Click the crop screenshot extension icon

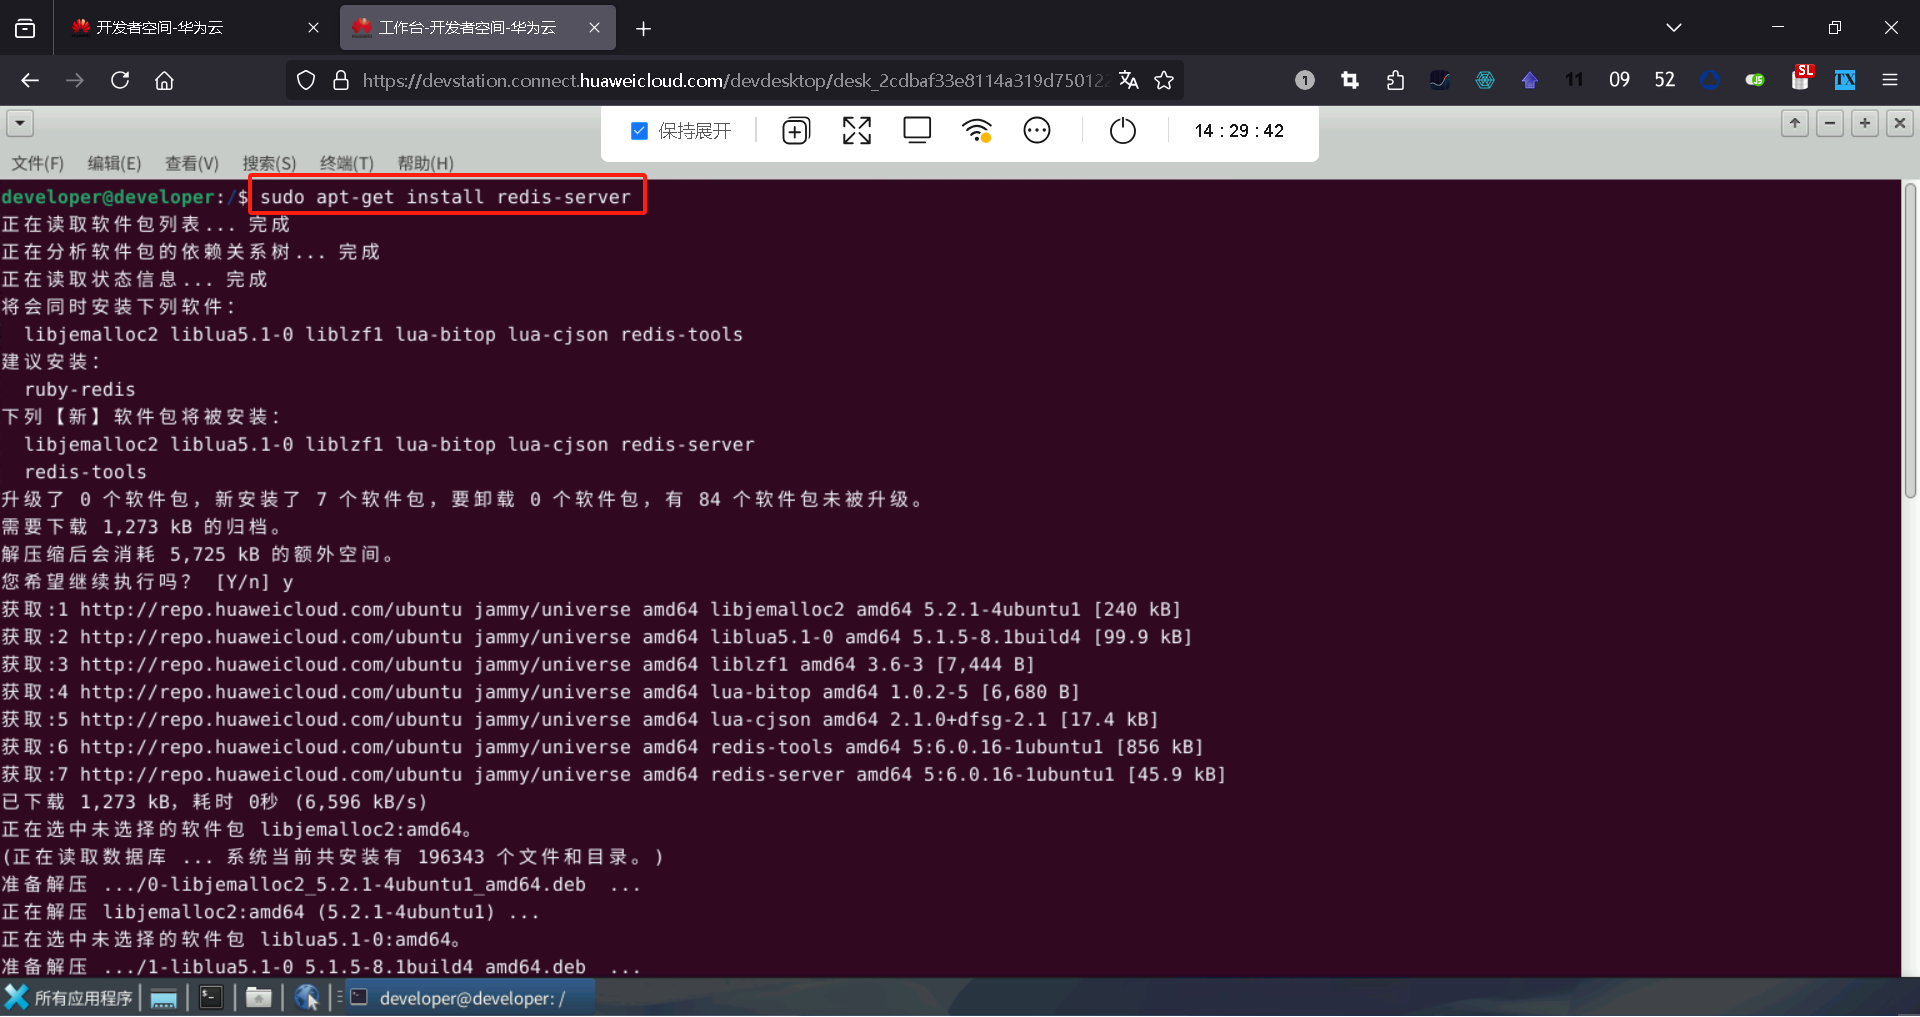point(1350,80)
